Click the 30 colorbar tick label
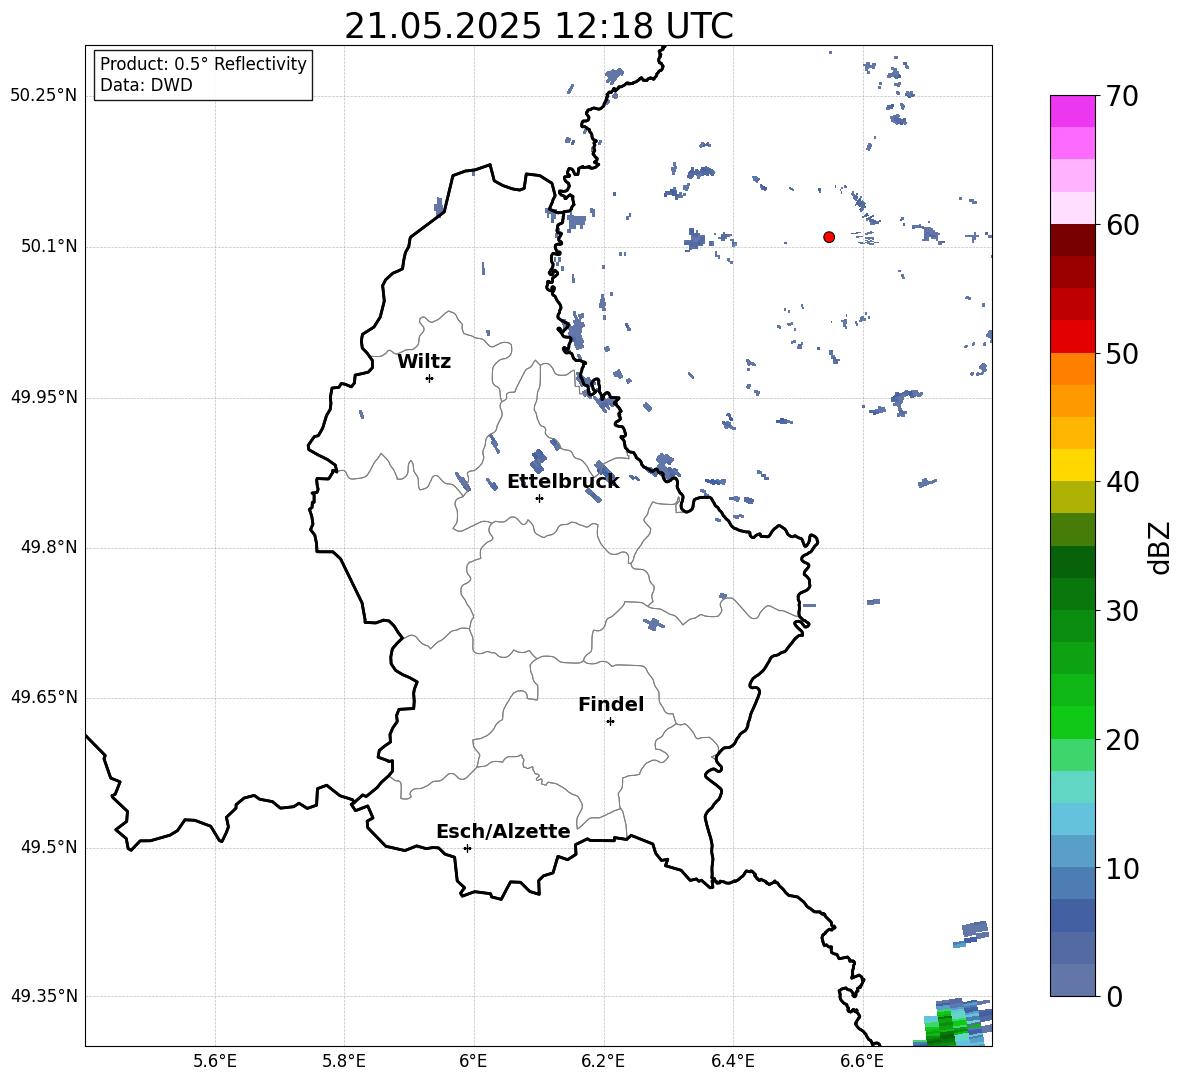Image resolution: width=1184 pixels, height=1081 pixels. tap(1122, 611)
